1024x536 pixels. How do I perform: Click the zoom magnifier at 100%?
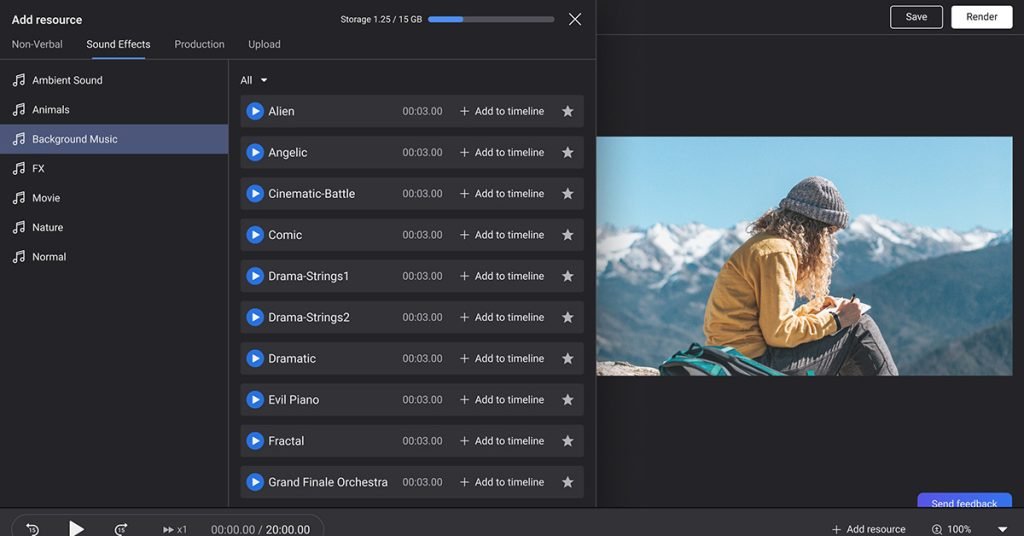(x=937, y=529)
